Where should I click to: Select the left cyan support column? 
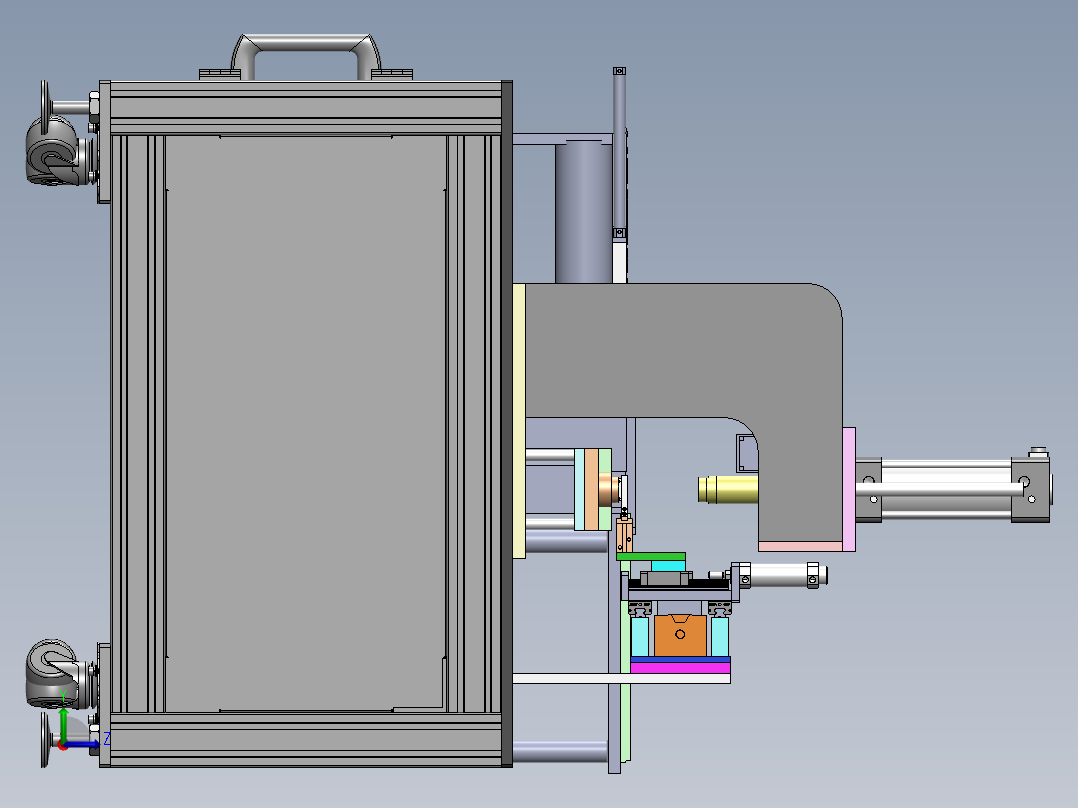click(x=639, y=636)
